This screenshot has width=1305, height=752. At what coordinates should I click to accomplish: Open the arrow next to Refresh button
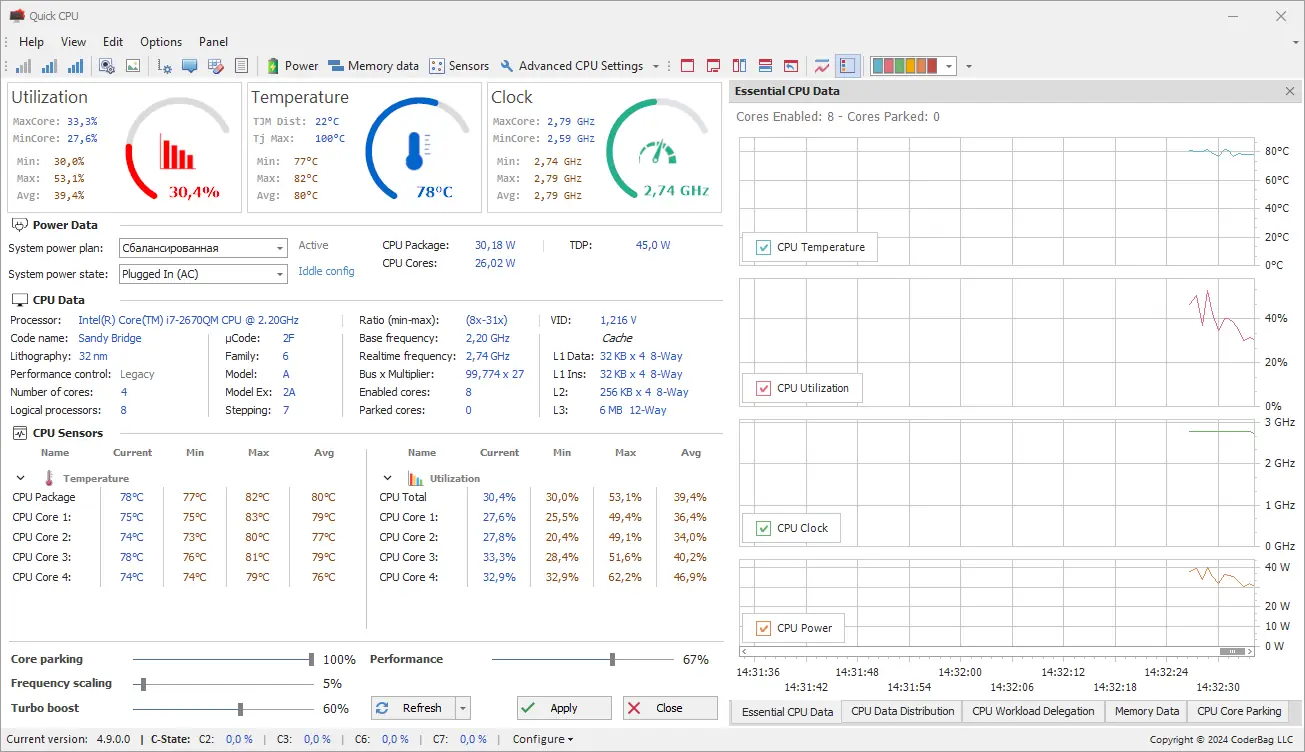click(462, 708)
